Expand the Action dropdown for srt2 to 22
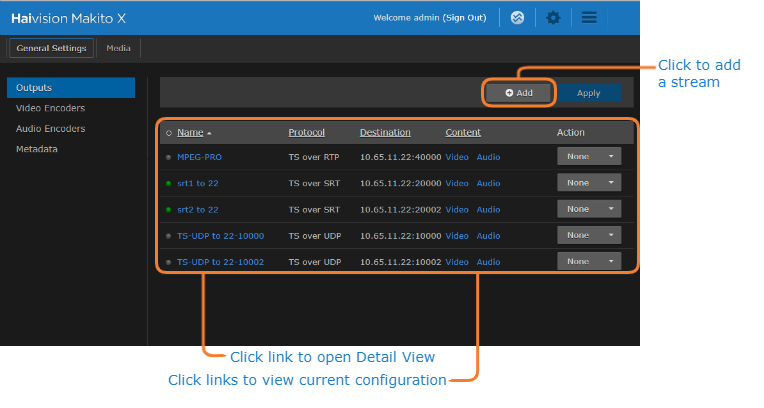Image resolution: width=764 pixels, height=408 pixels. click(588, 209)
